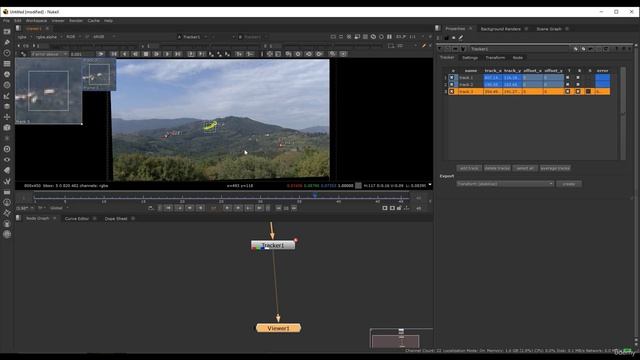Toggle T checkbox on track 2 row
Image resolution: width=640 pixels, height=360 pixels.
567,84
